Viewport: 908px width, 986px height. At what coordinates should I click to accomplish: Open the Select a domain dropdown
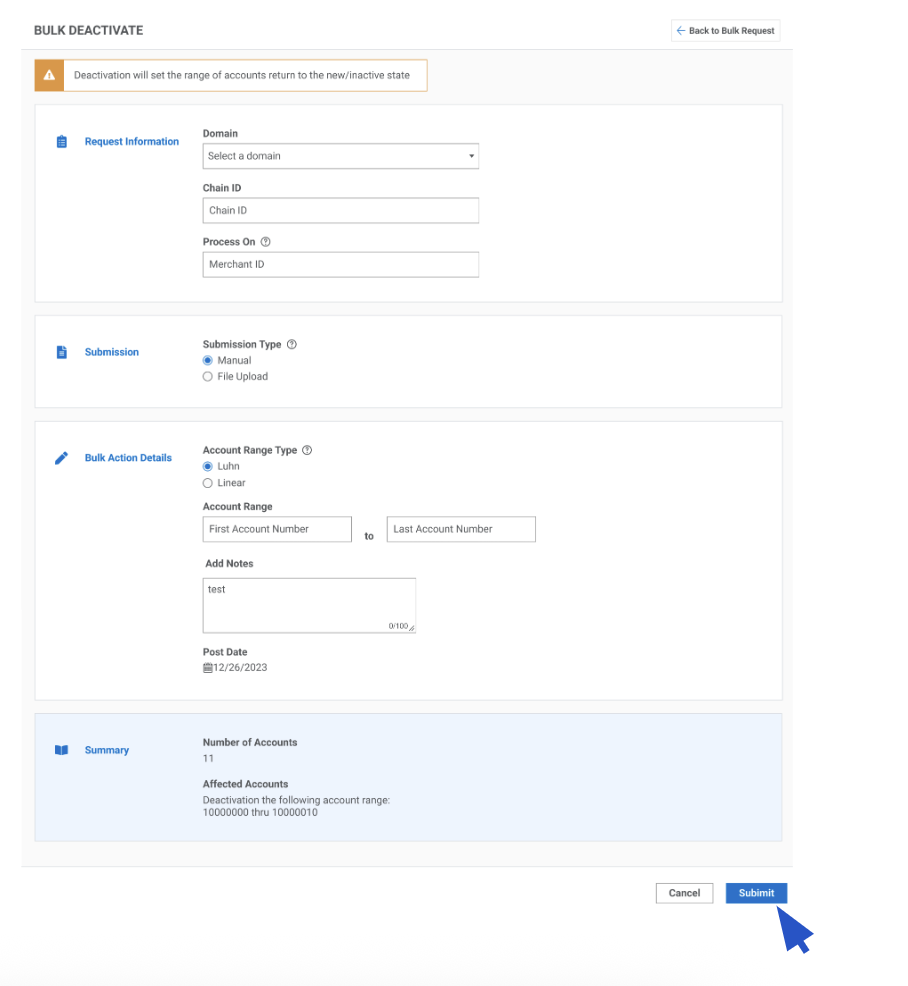tap(340, 156)
